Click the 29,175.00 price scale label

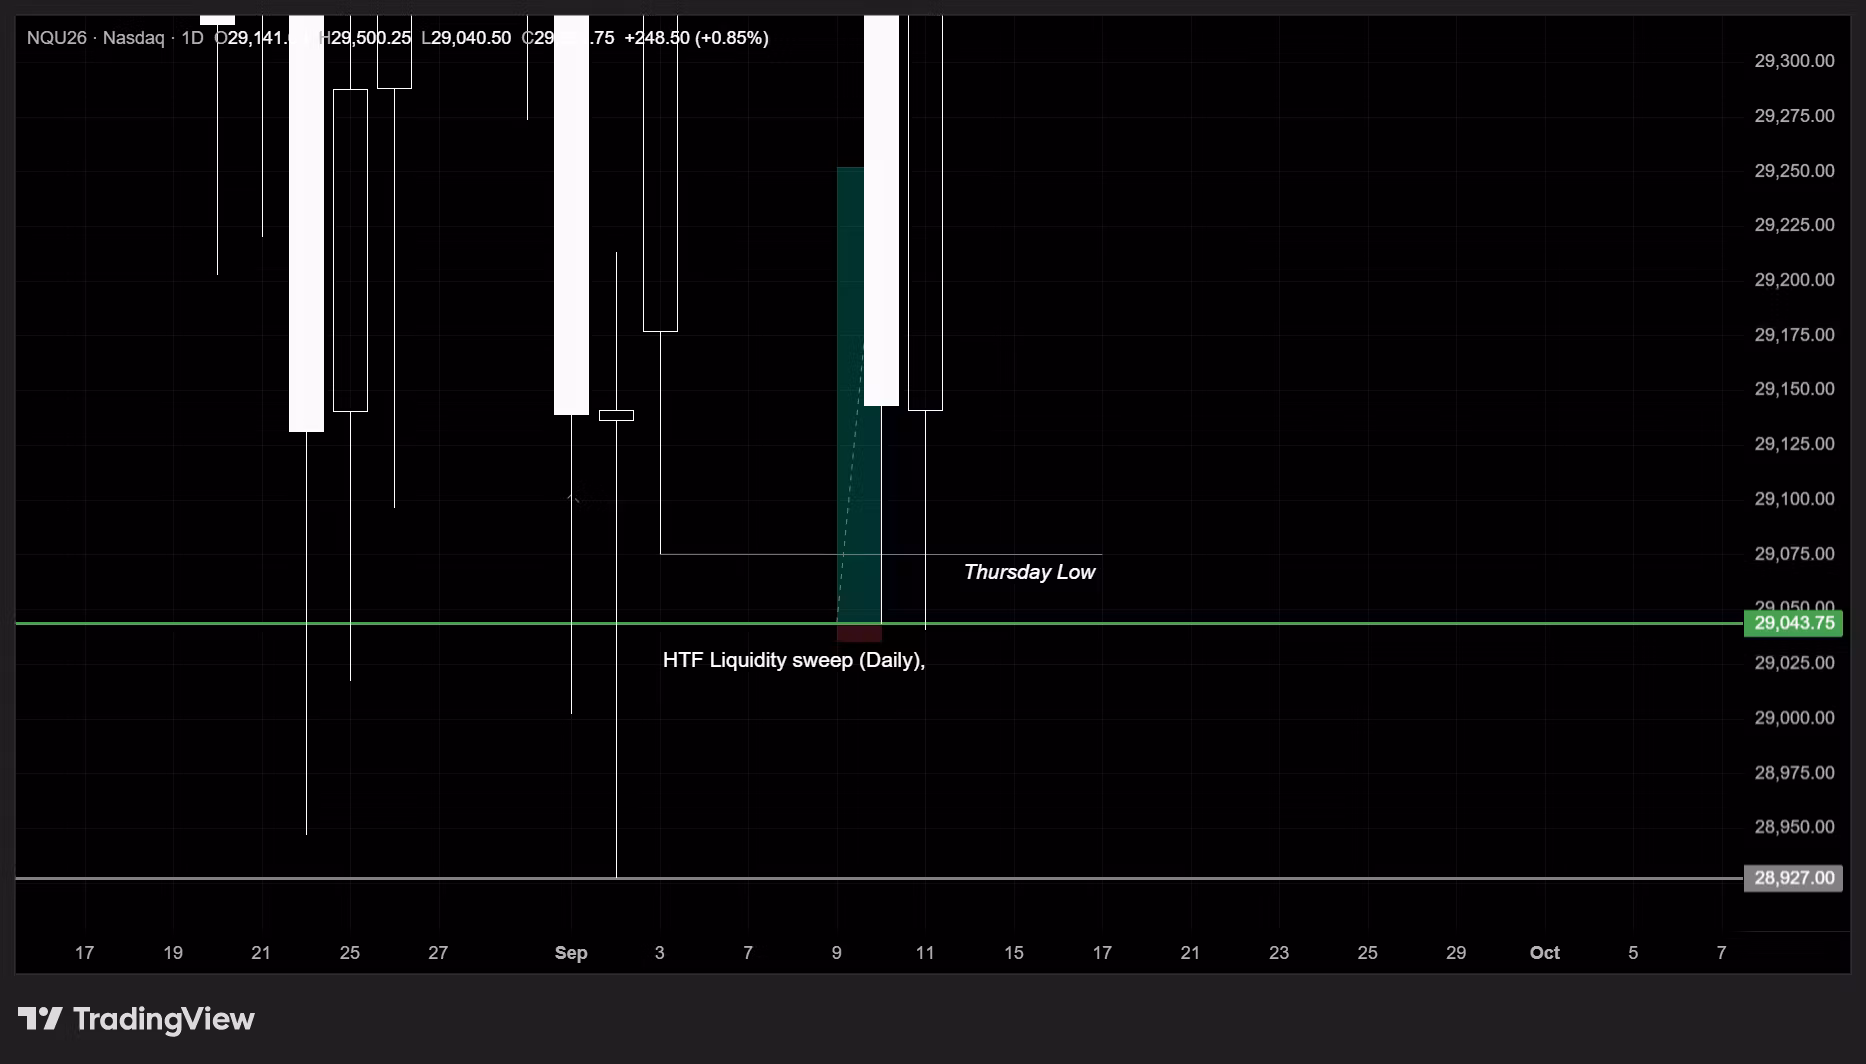coord(1794,335)
